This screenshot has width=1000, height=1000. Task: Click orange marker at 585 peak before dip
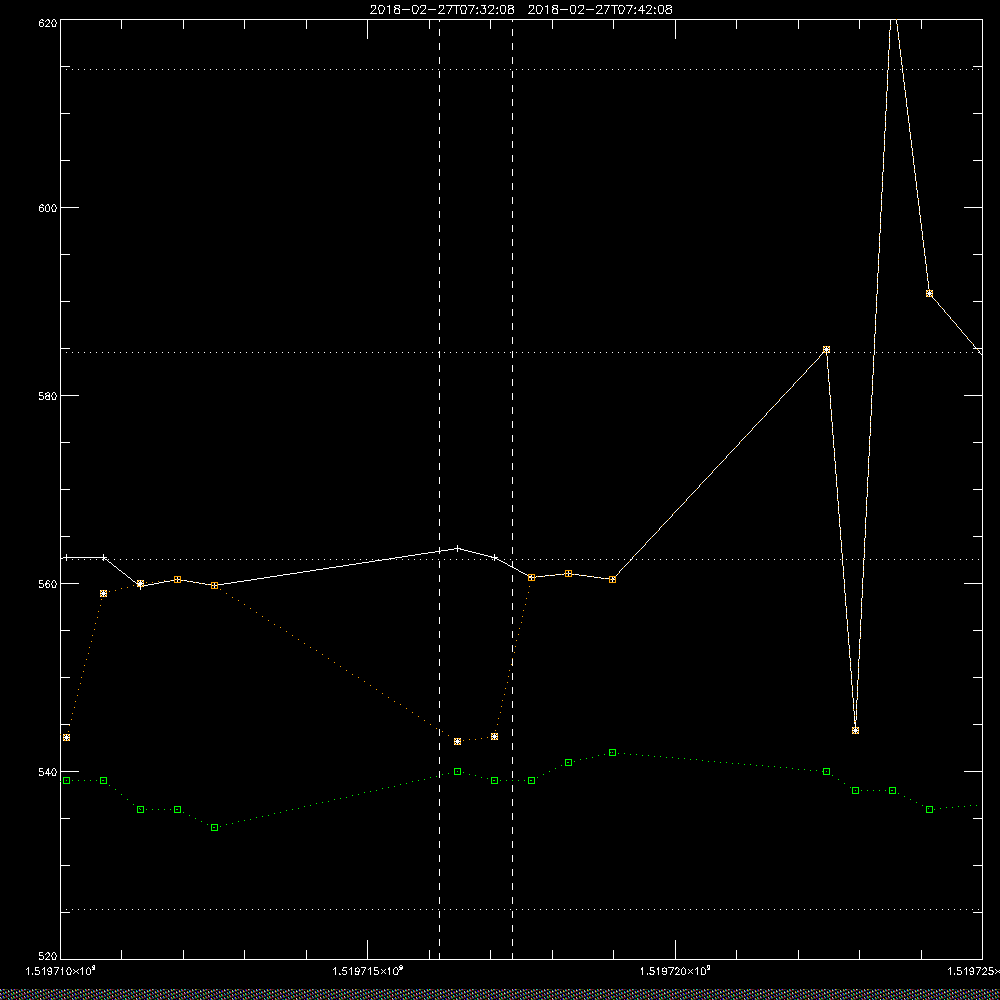[x=826, y=349]
